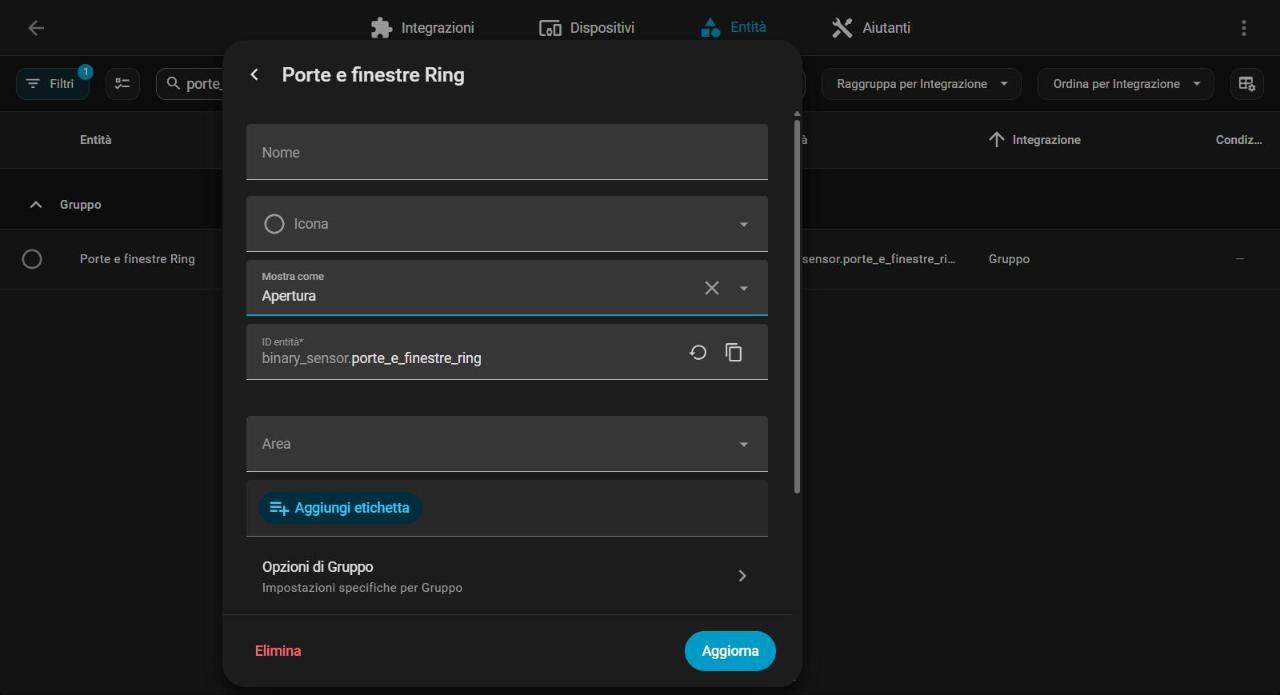Click the Condiz... column header
Image resolution: width=1280 pixels, height=695 pixels.
(1239, 140)
